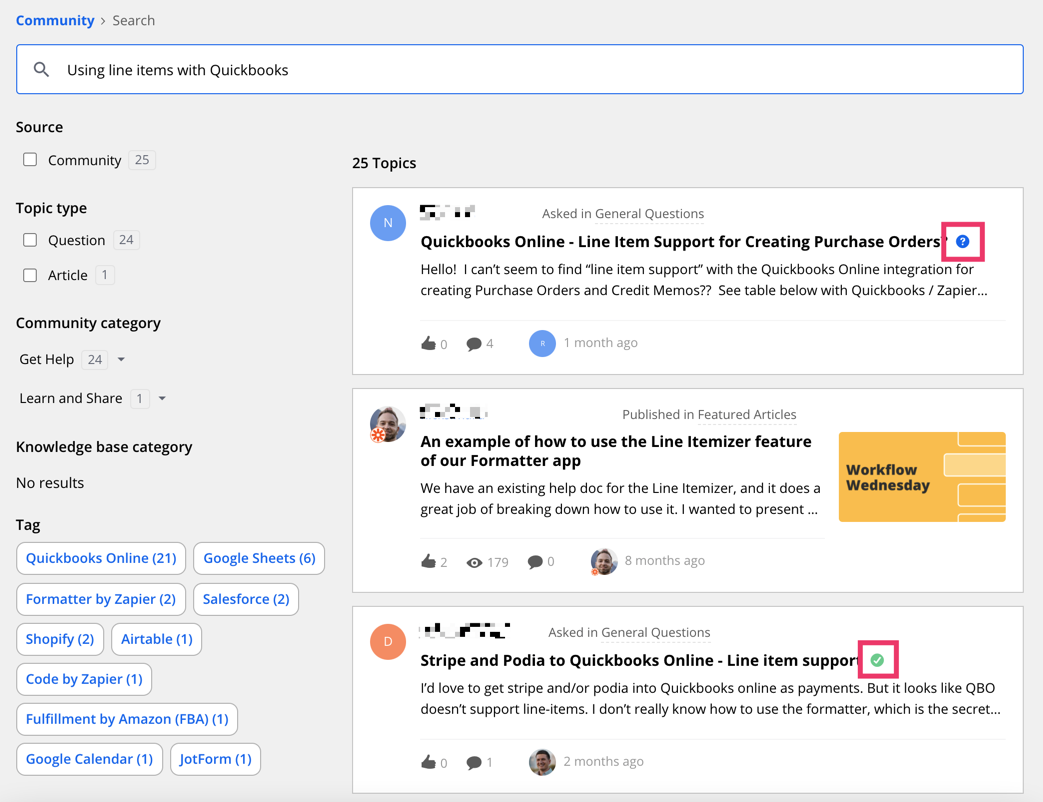The image size is (1043, 802).
Task: Click the '2 months ago' timestamp
Action: 603,761
